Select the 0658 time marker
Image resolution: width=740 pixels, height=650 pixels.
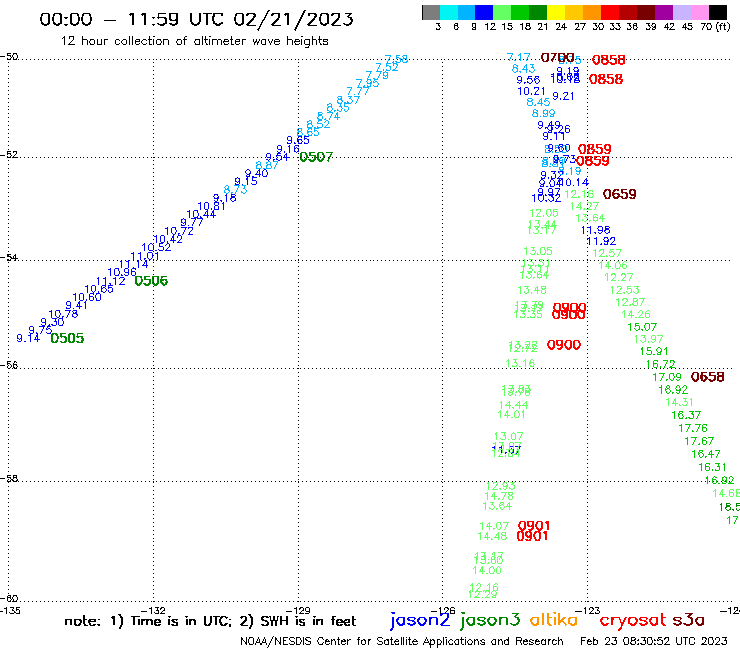pos(707,377)
